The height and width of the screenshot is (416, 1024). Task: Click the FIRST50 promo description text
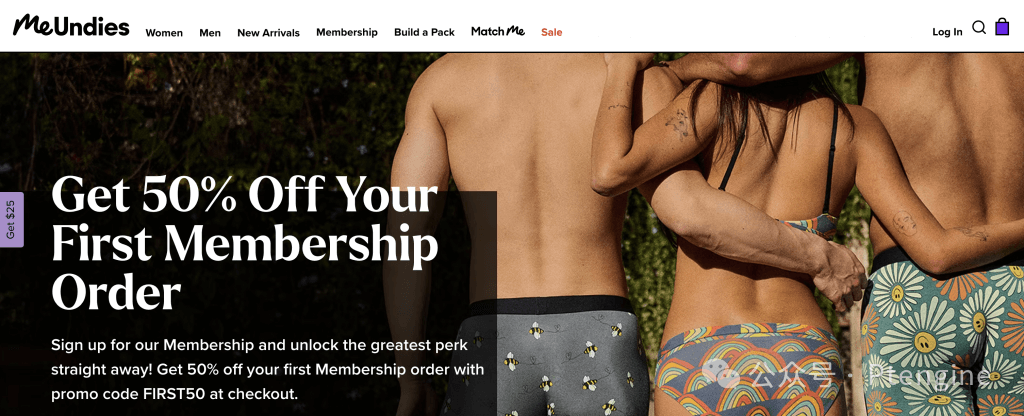tap(268, 369)
